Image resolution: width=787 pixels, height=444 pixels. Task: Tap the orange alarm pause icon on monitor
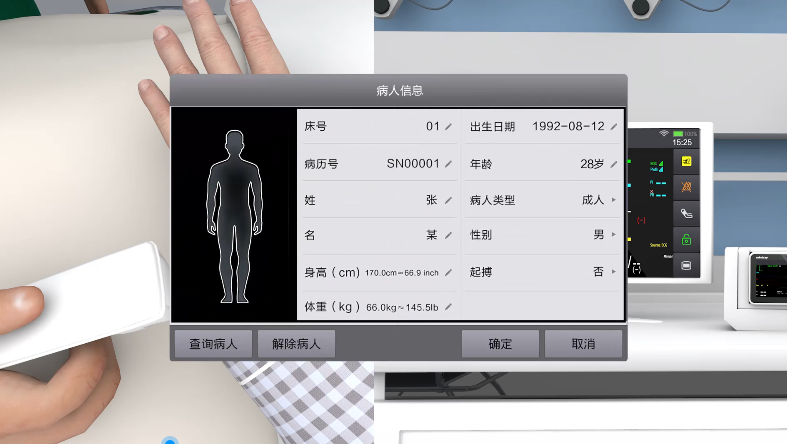[686, 187]
